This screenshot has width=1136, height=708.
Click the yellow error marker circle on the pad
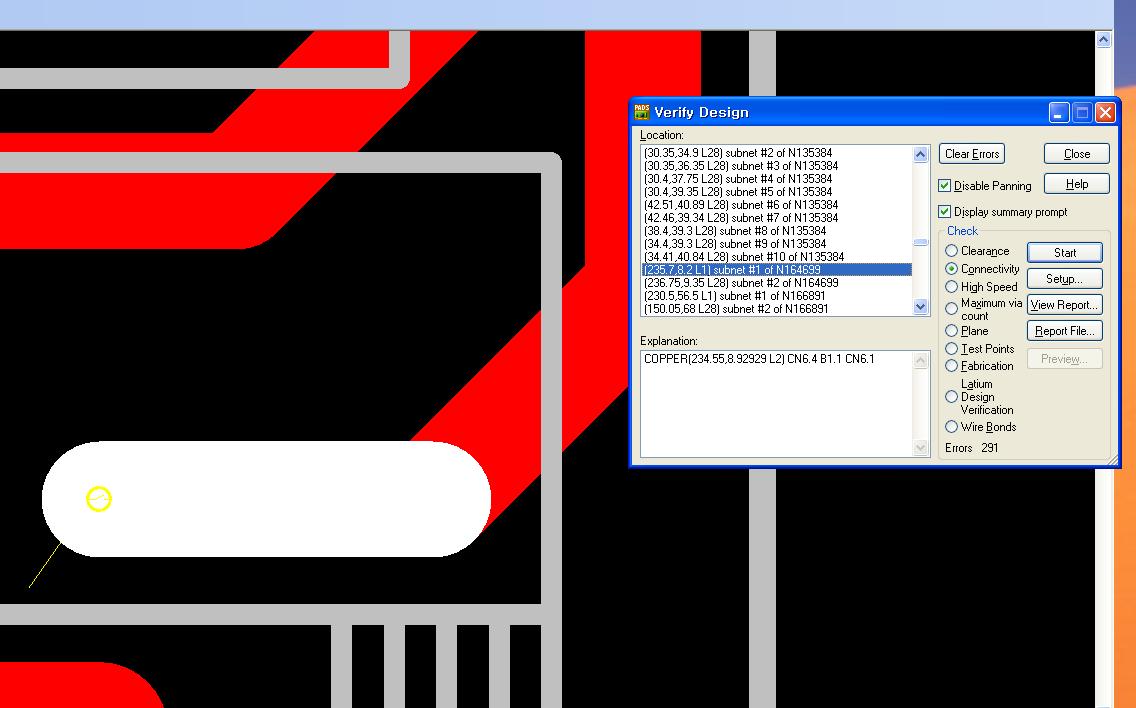click(x=98, y=499)
